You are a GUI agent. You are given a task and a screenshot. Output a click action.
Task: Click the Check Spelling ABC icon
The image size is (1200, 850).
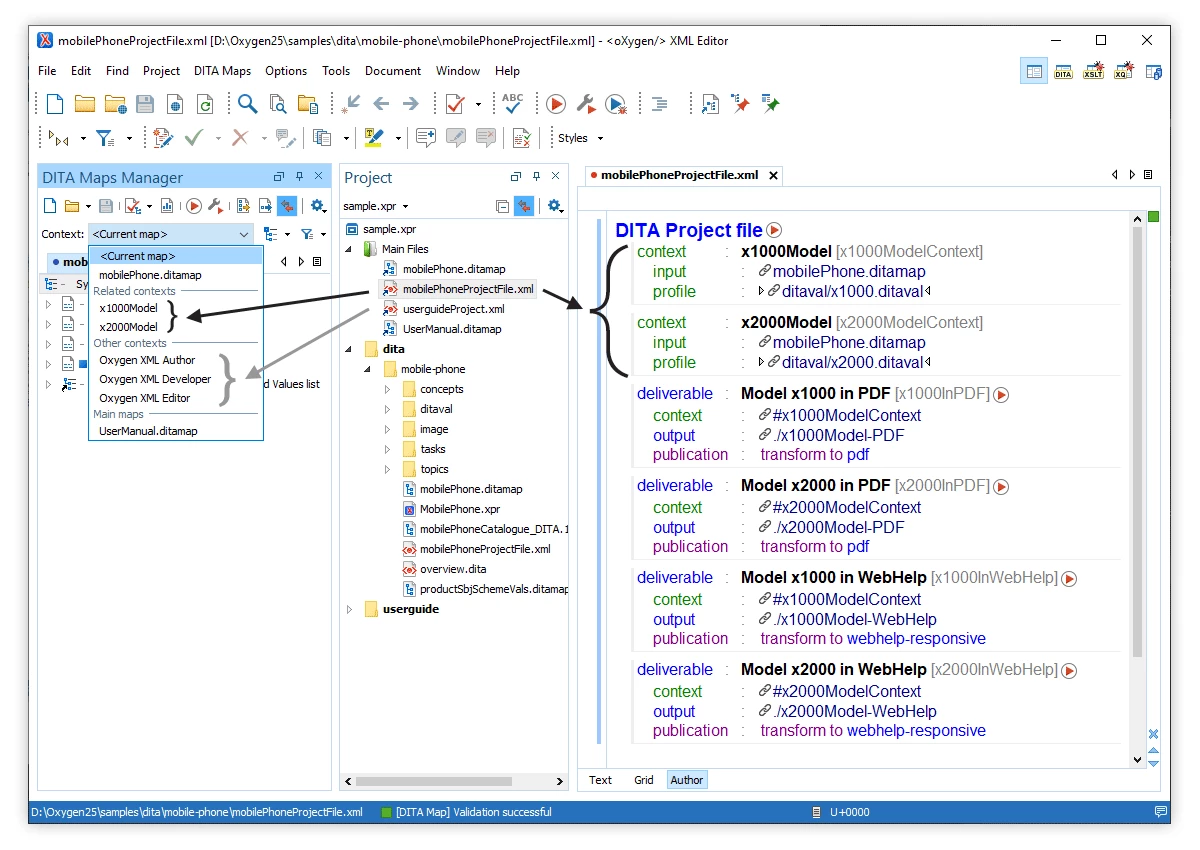click(513, 104)
